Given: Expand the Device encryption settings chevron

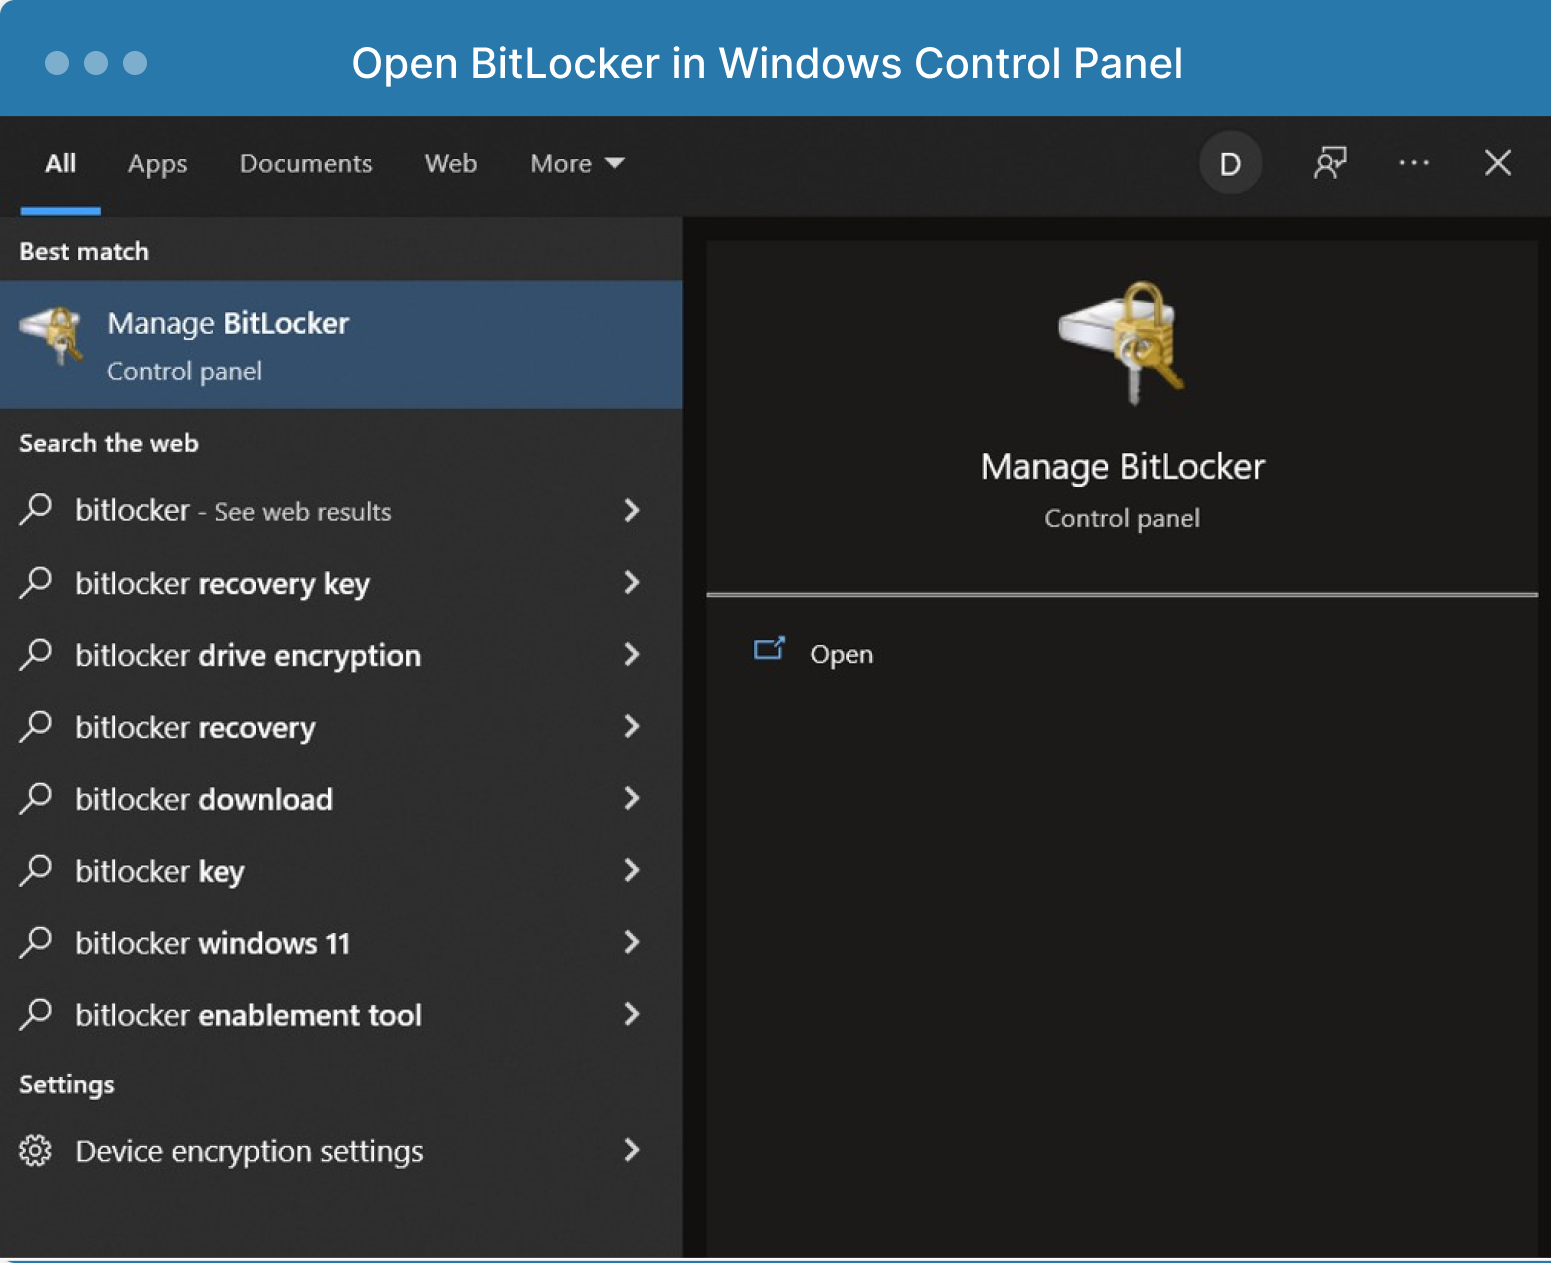Looking at the screenshot, I should 631,1150.
